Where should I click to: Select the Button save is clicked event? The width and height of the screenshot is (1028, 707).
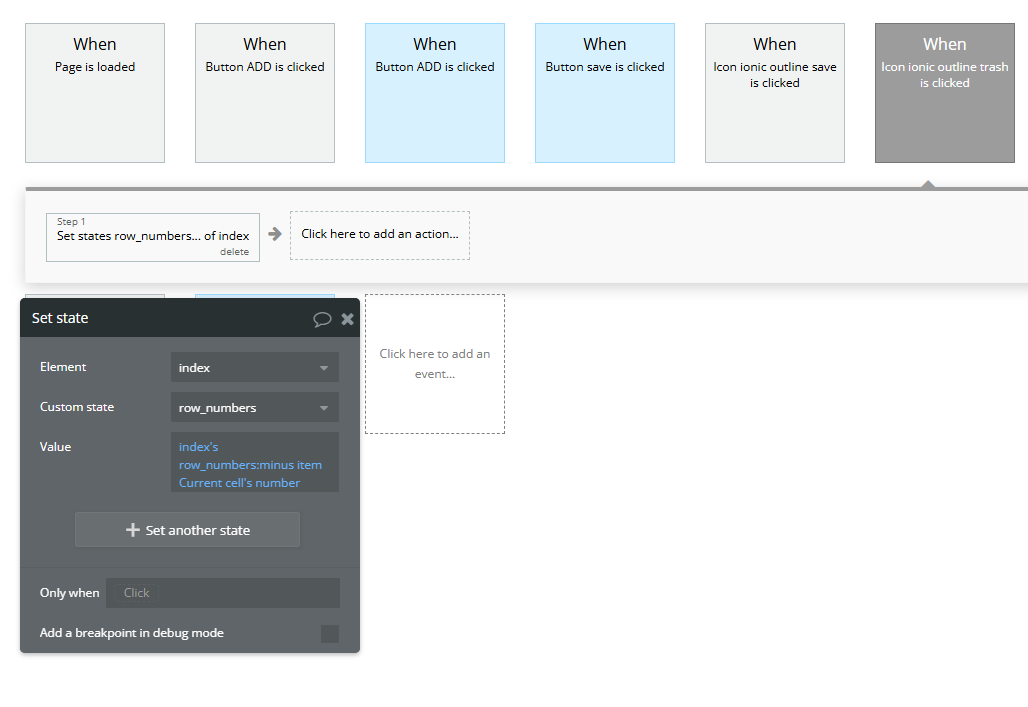[x=604, y=93]
